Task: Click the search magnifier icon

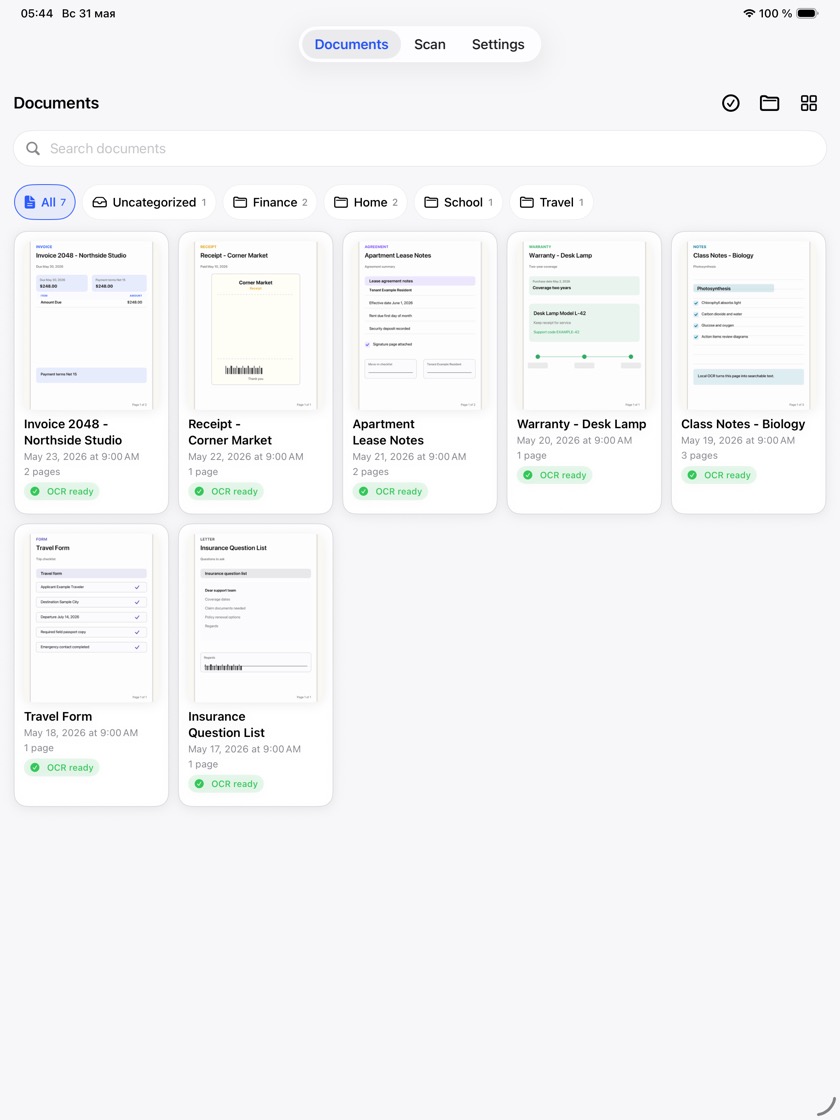Action: click(x=33, y=149)
